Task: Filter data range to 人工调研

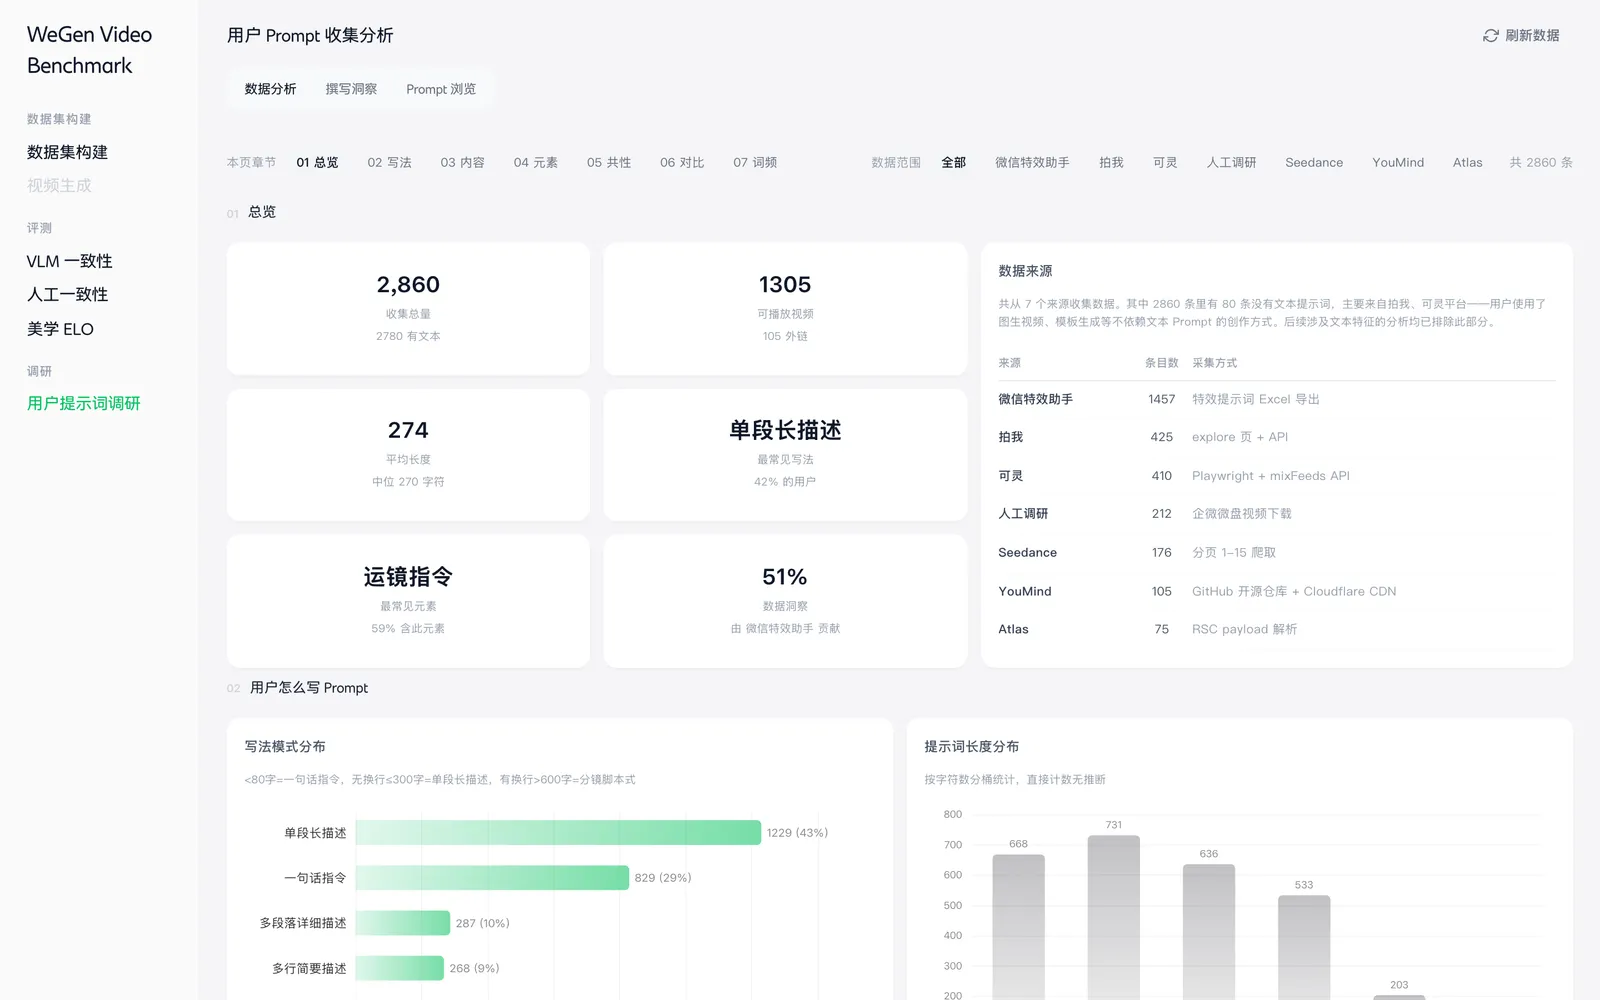Action: (x=1231, y=162)
